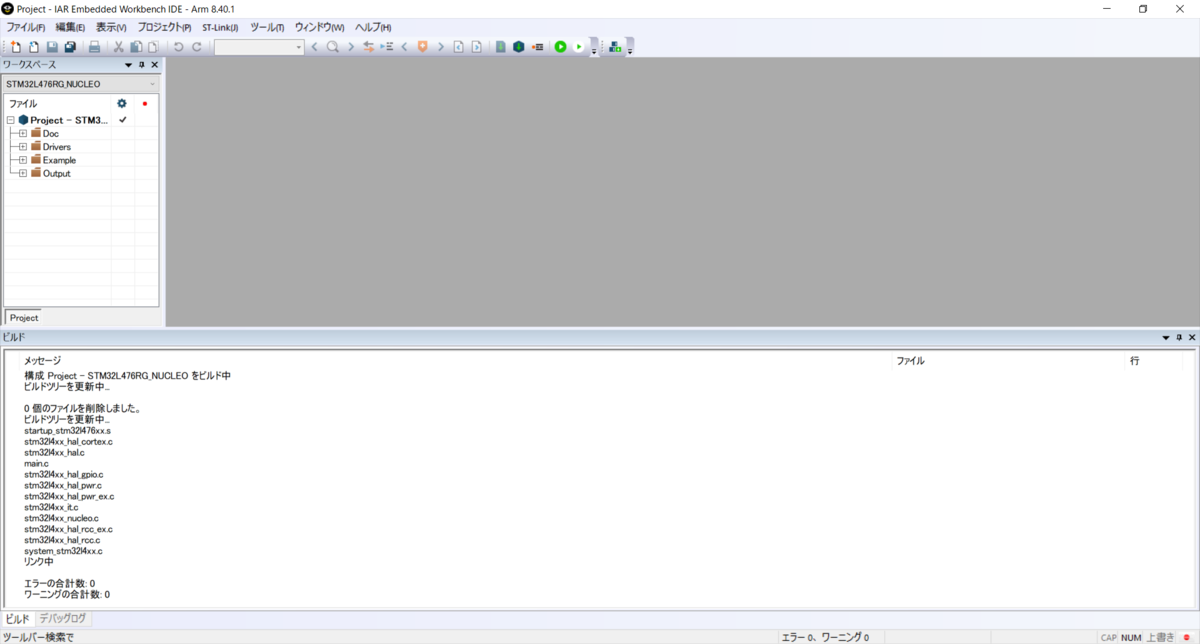
Task: Pin the Build panel
Action: click(1179, 338)
